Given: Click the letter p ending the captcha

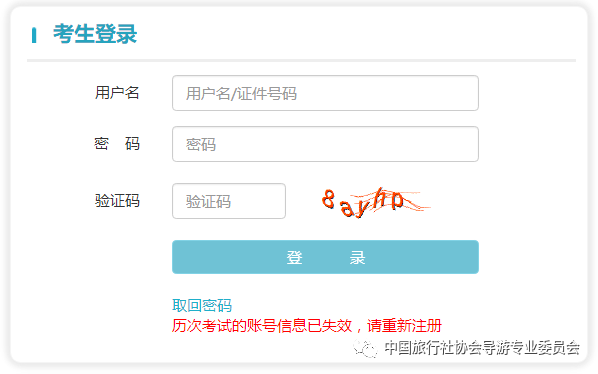Looking at the screenshot, I should 397,200.
